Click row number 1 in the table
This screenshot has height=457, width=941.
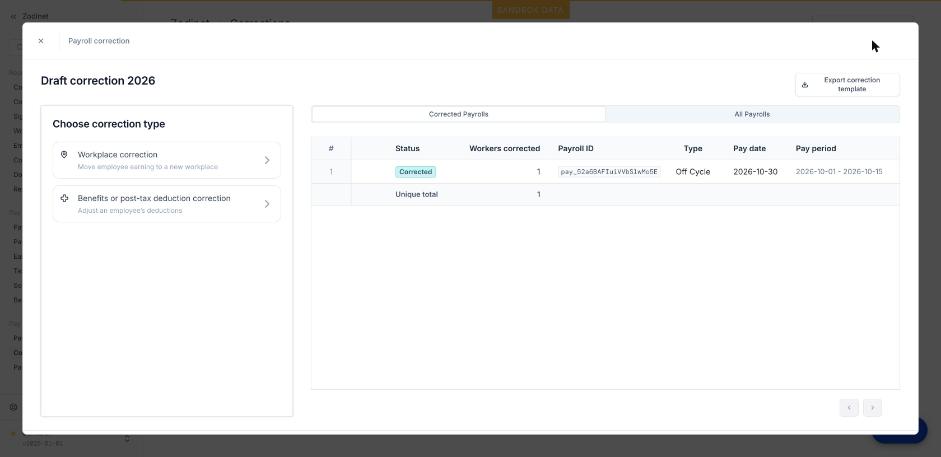tap(331, 172)
